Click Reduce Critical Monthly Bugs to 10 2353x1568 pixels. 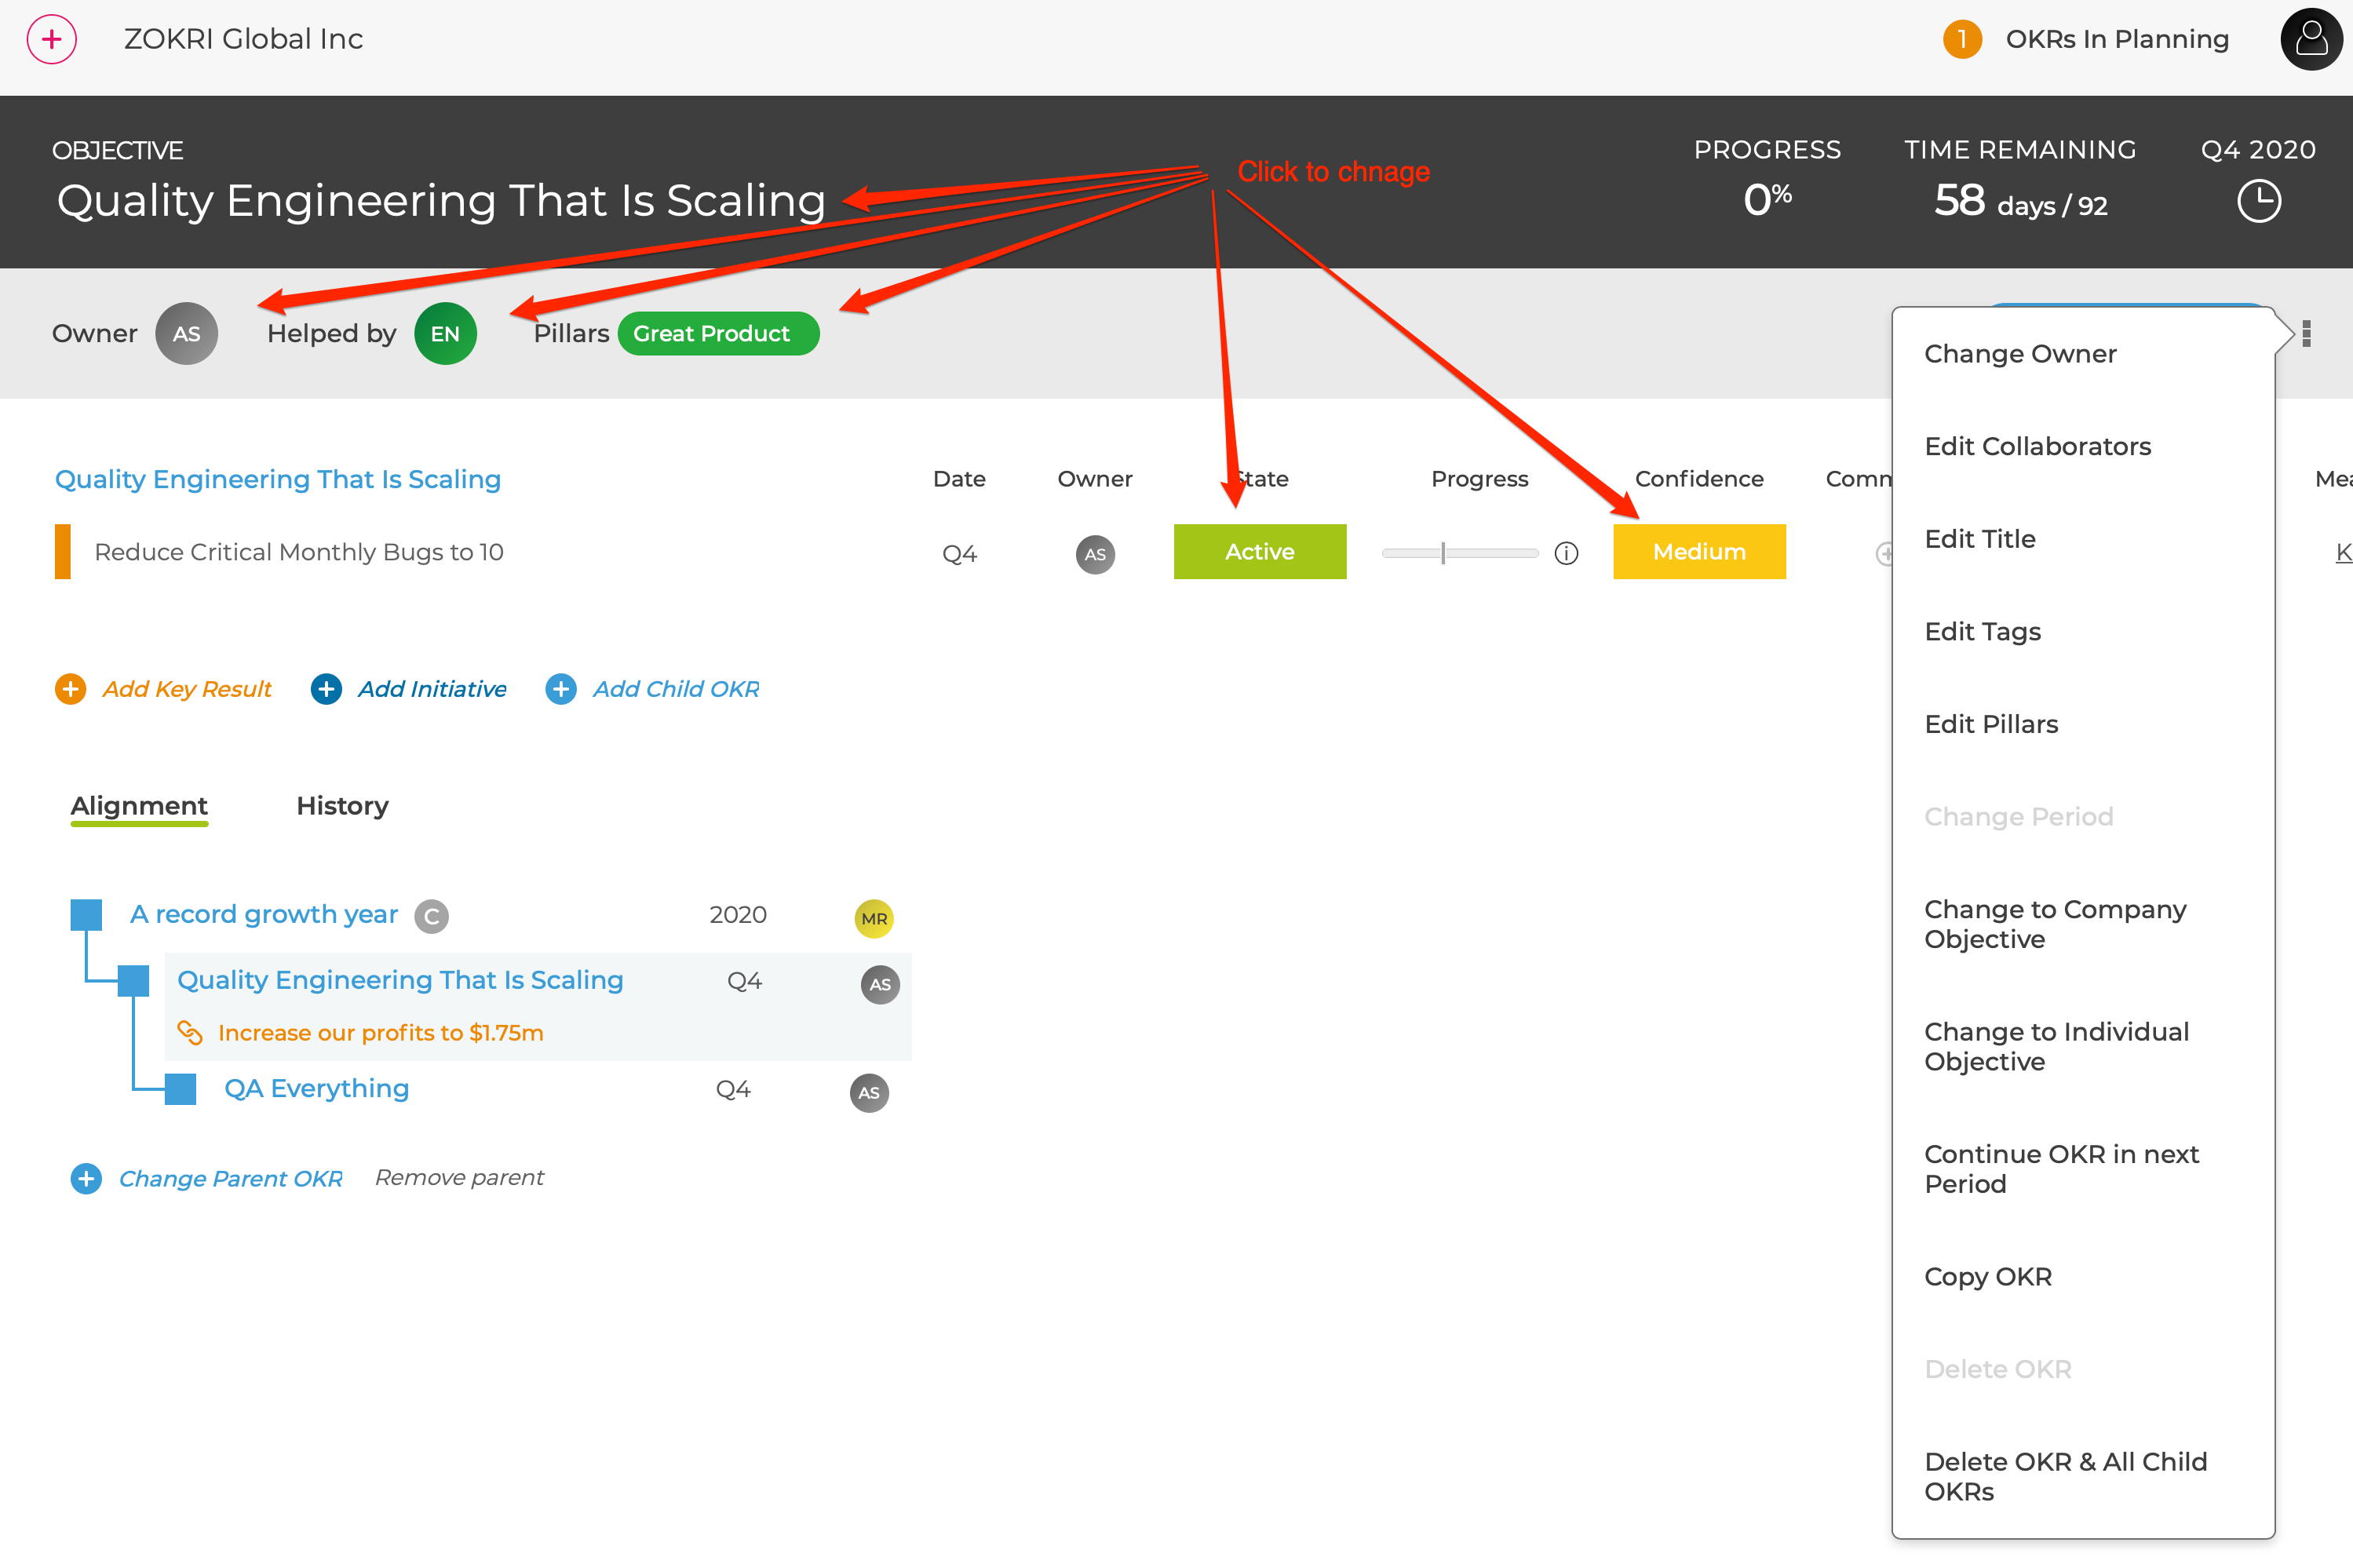(x=299, y=552)
